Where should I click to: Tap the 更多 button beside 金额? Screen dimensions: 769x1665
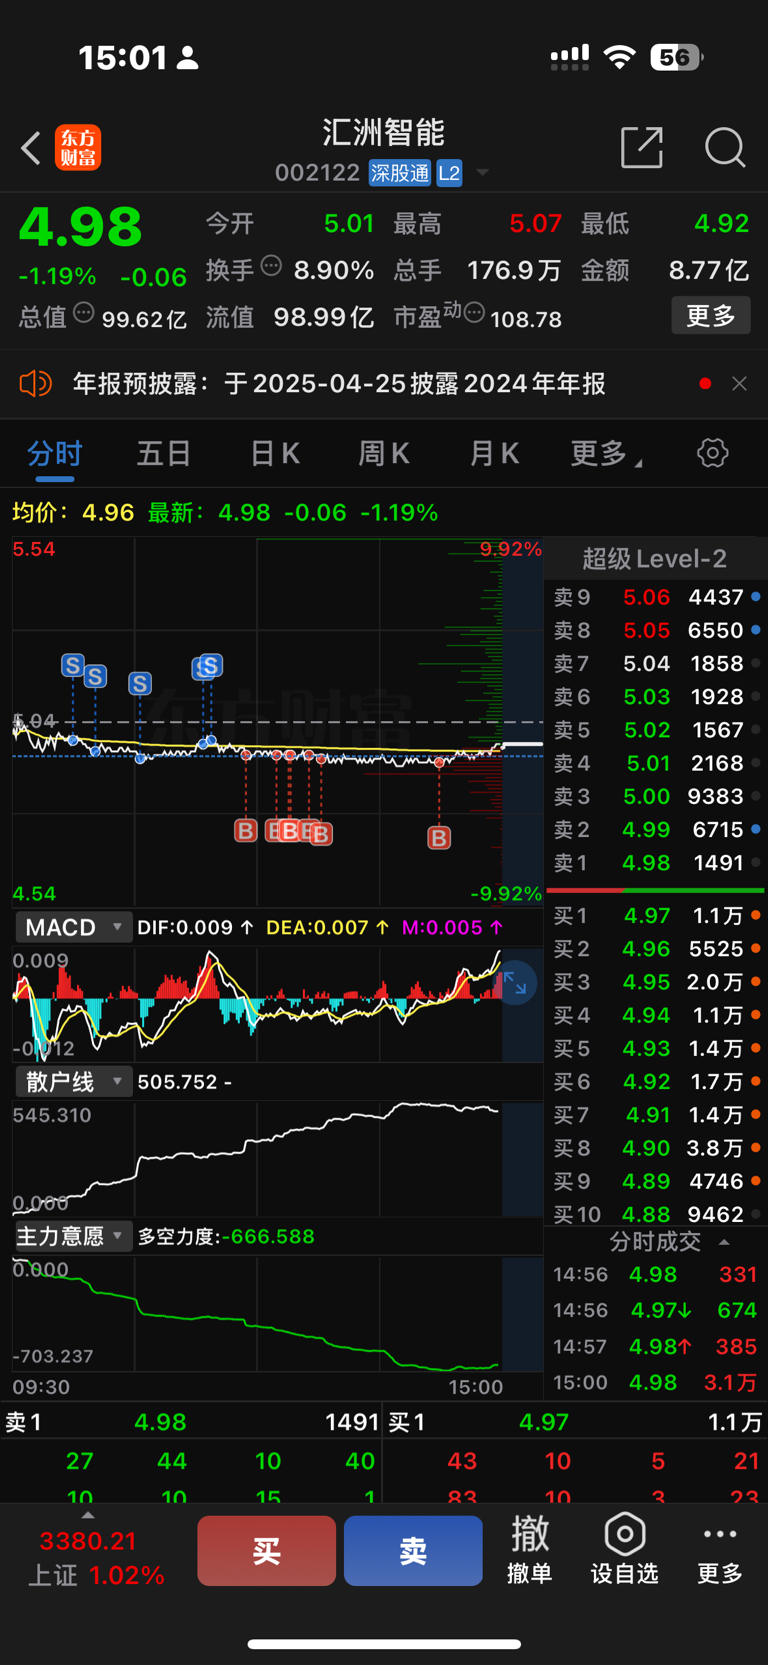tap(711, 316)
